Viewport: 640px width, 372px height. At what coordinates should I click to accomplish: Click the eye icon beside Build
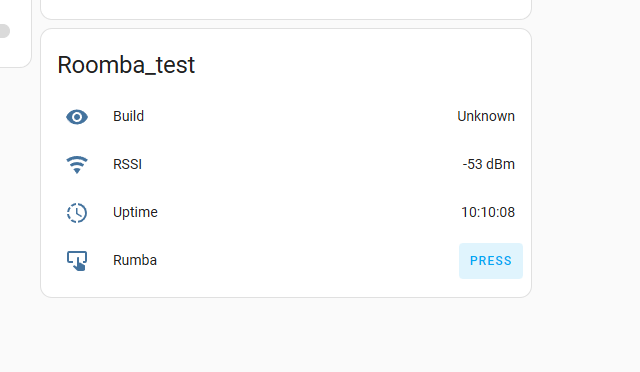click(x=77, y=117)
